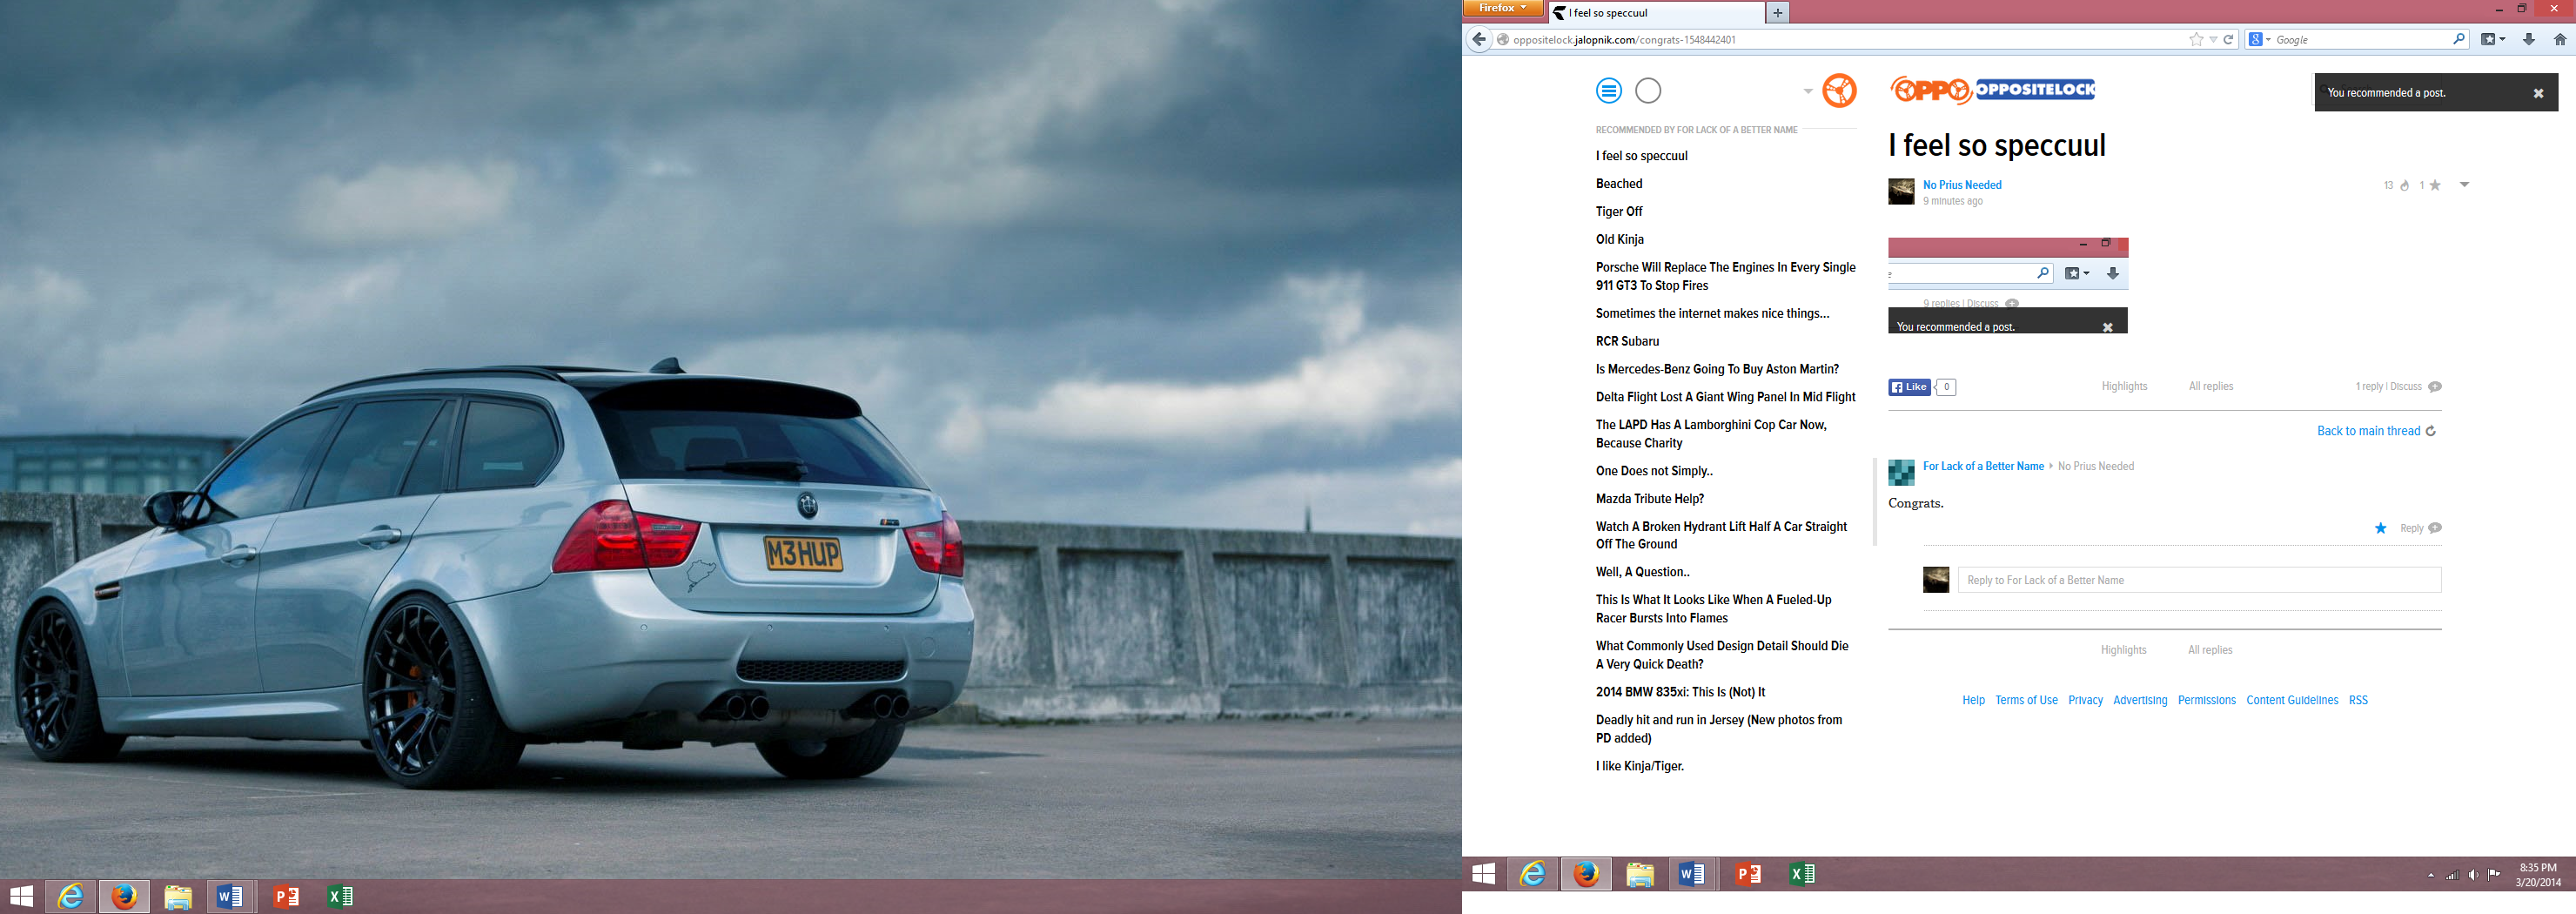Open '2014 BMW 835xi' sidebar post
This screenshot has height=914, width=2576.
pos(1680,692)
